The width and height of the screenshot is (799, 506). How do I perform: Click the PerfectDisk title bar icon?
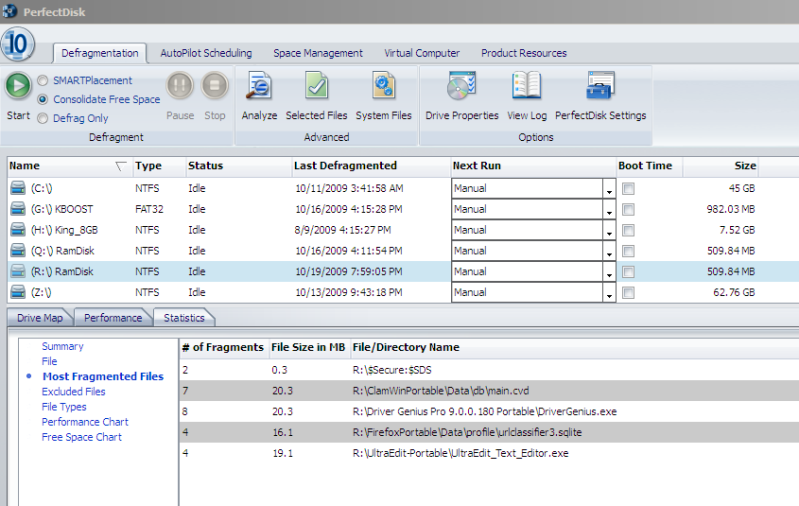9,11
